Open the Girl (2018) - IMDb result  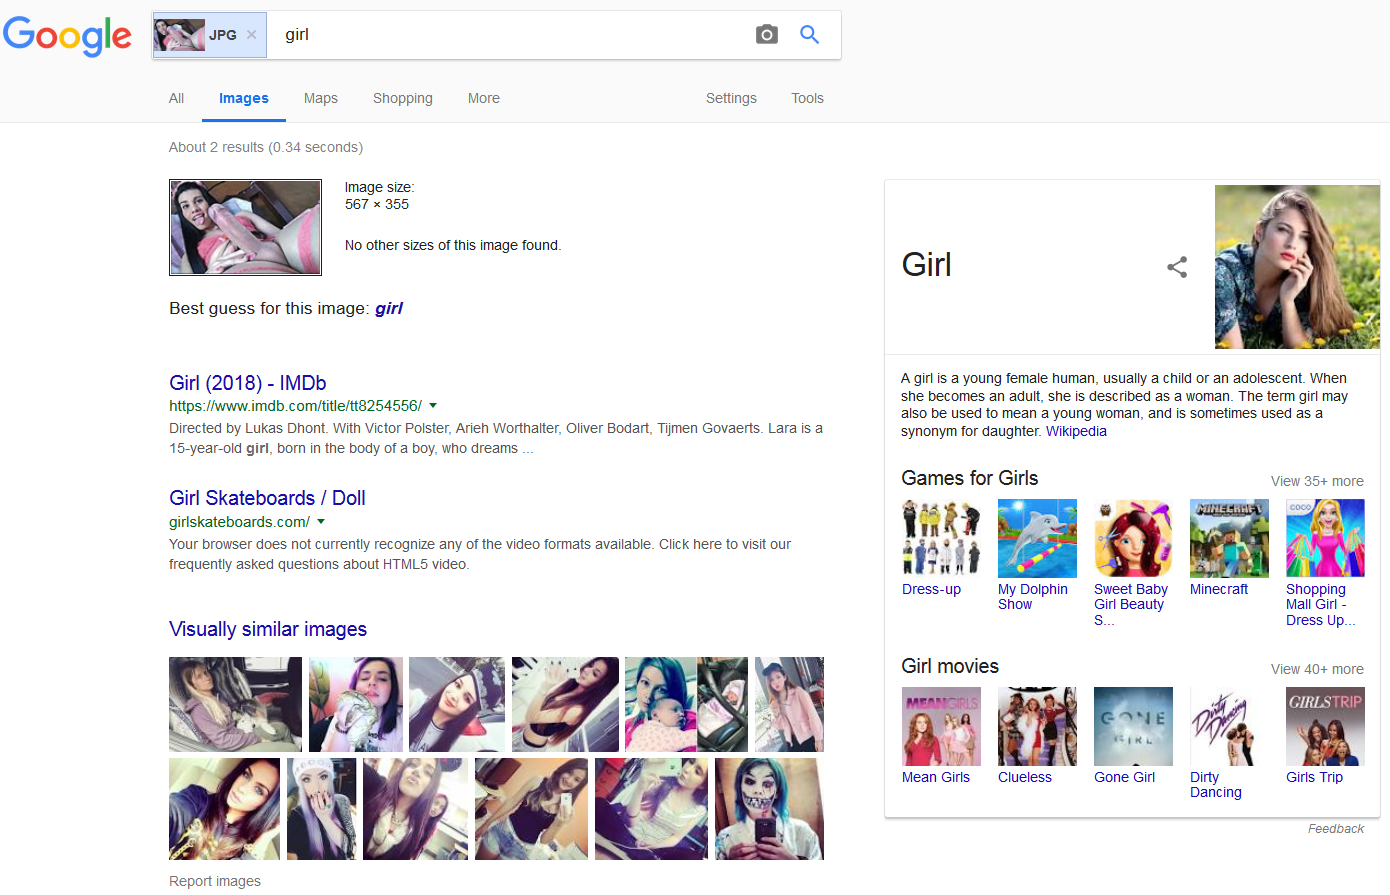click(x=248, y=383)
